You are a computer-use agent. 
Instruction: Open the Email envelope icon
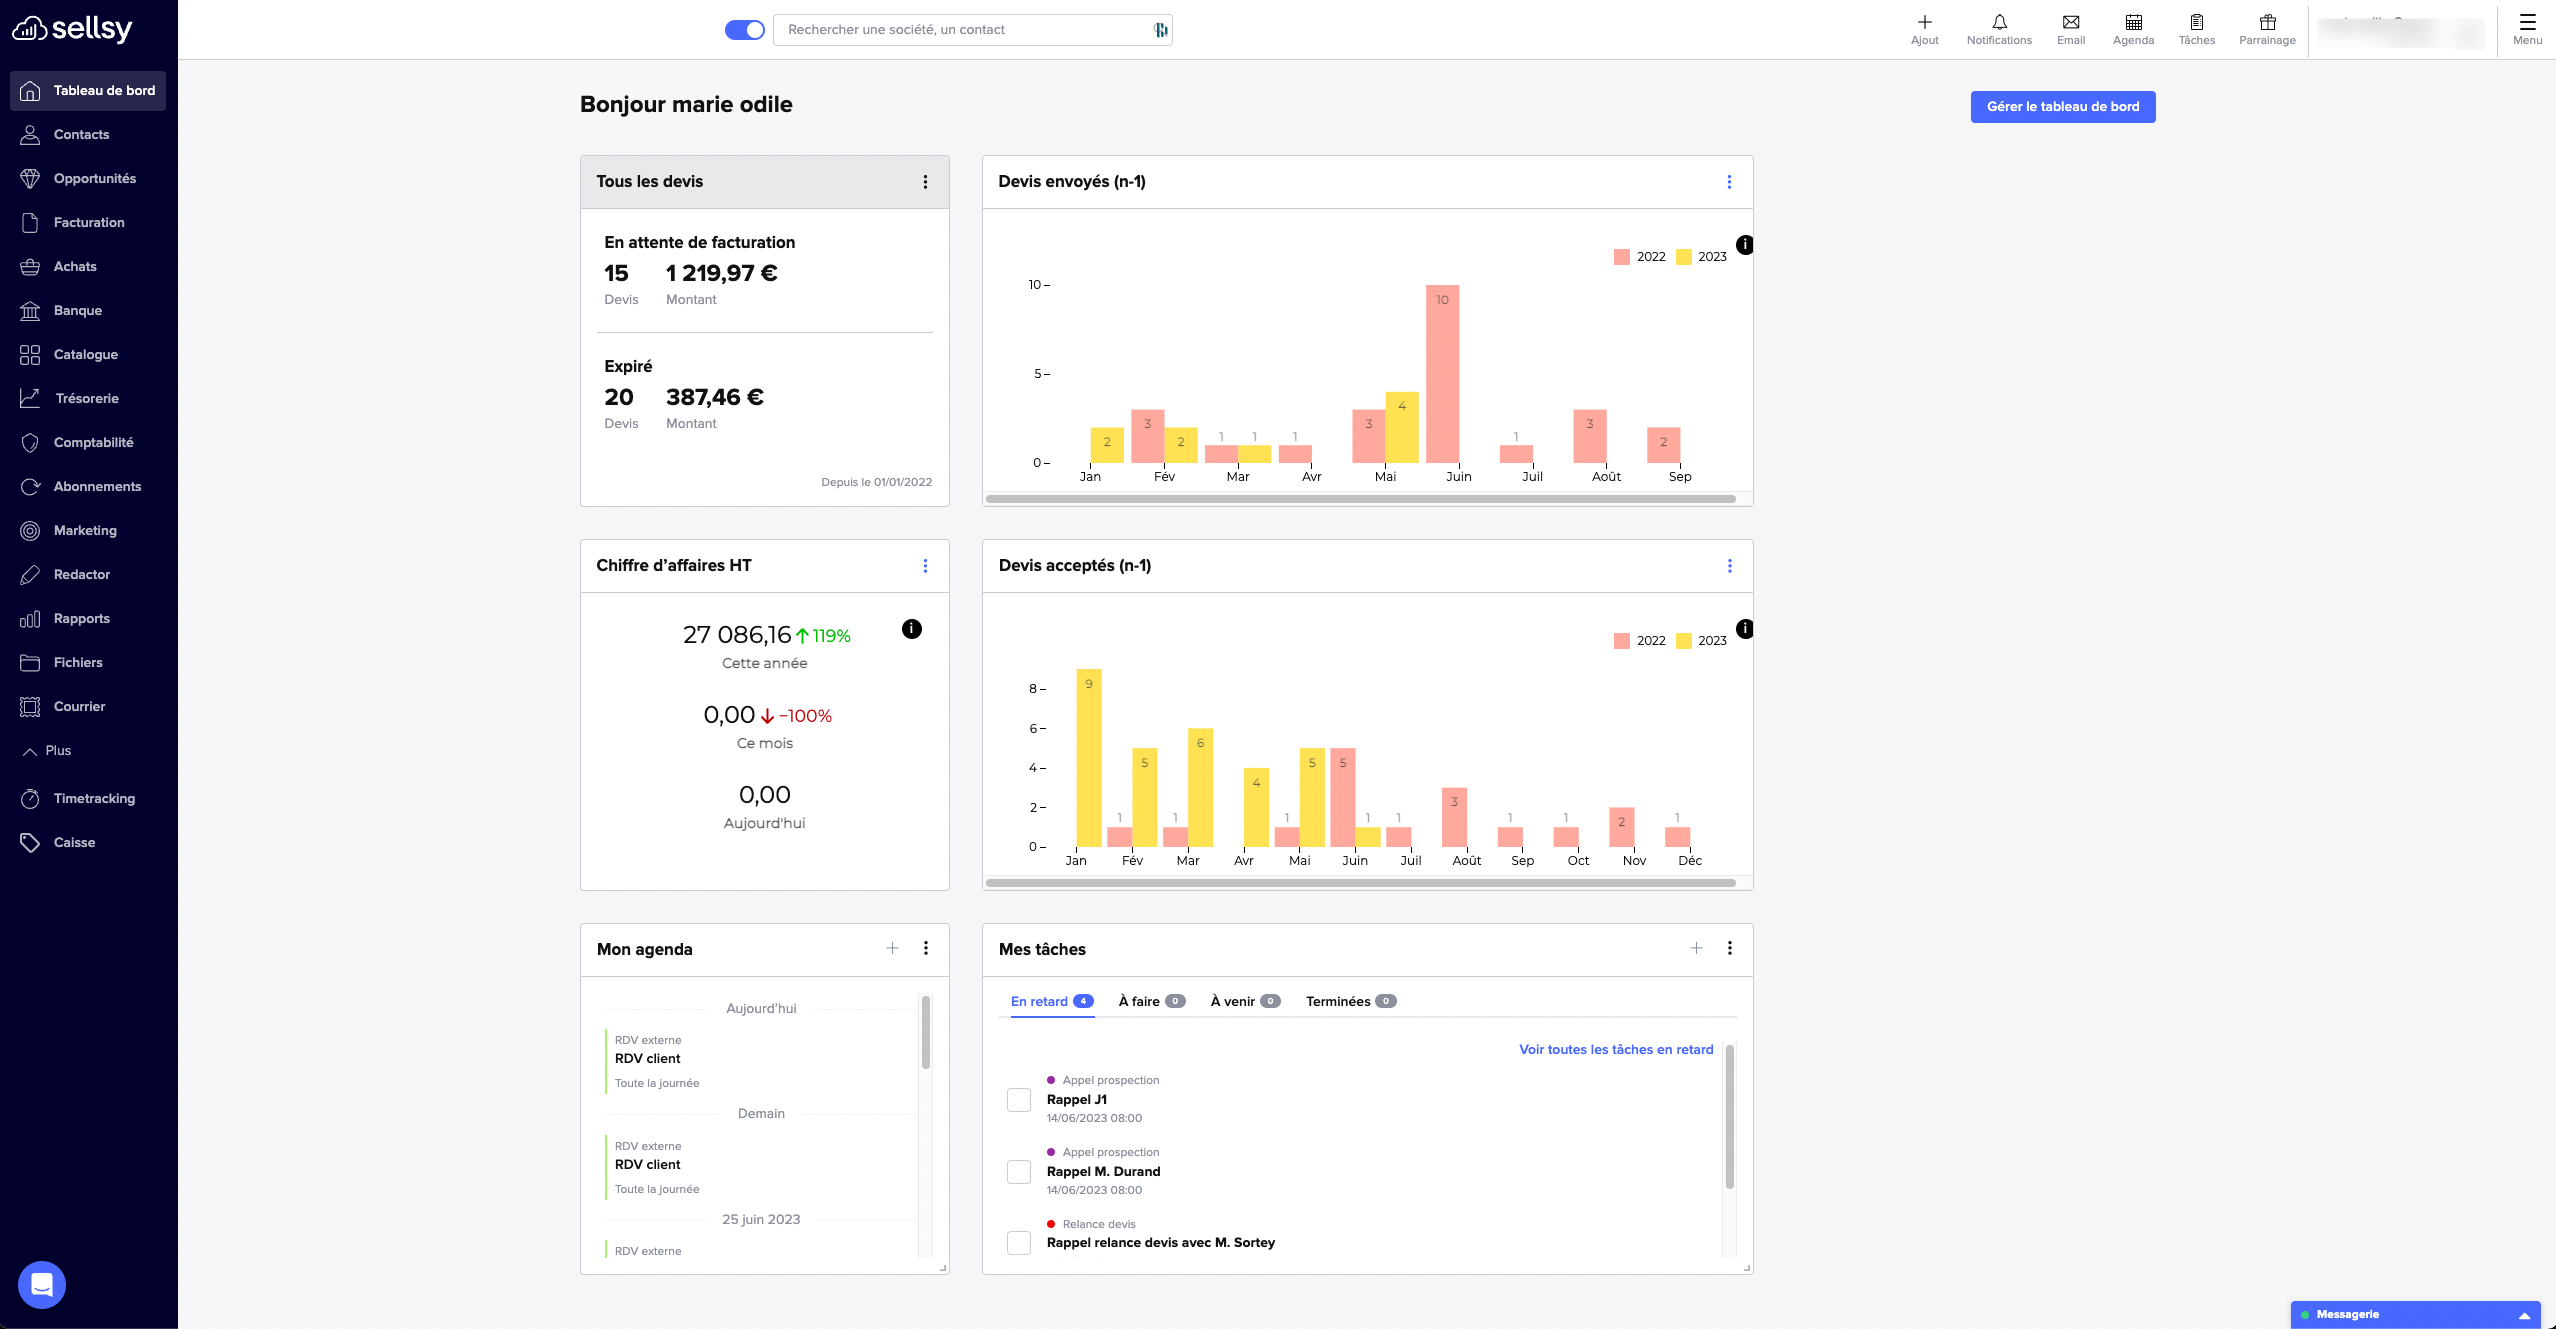pos(2070,23)
